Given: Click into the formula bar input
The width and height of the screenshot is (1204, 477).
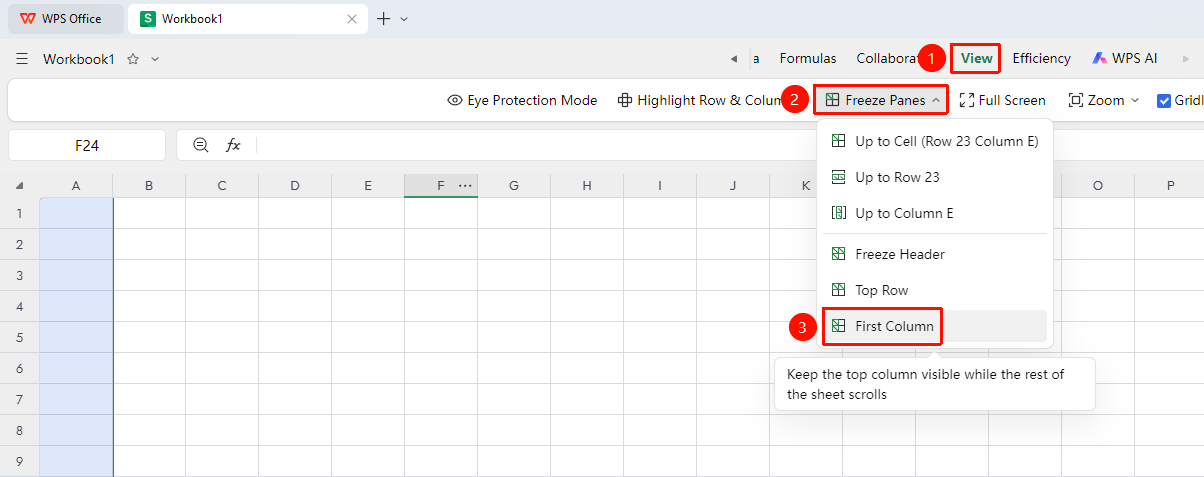Looking at the screenshot, I should click(730, 145).
